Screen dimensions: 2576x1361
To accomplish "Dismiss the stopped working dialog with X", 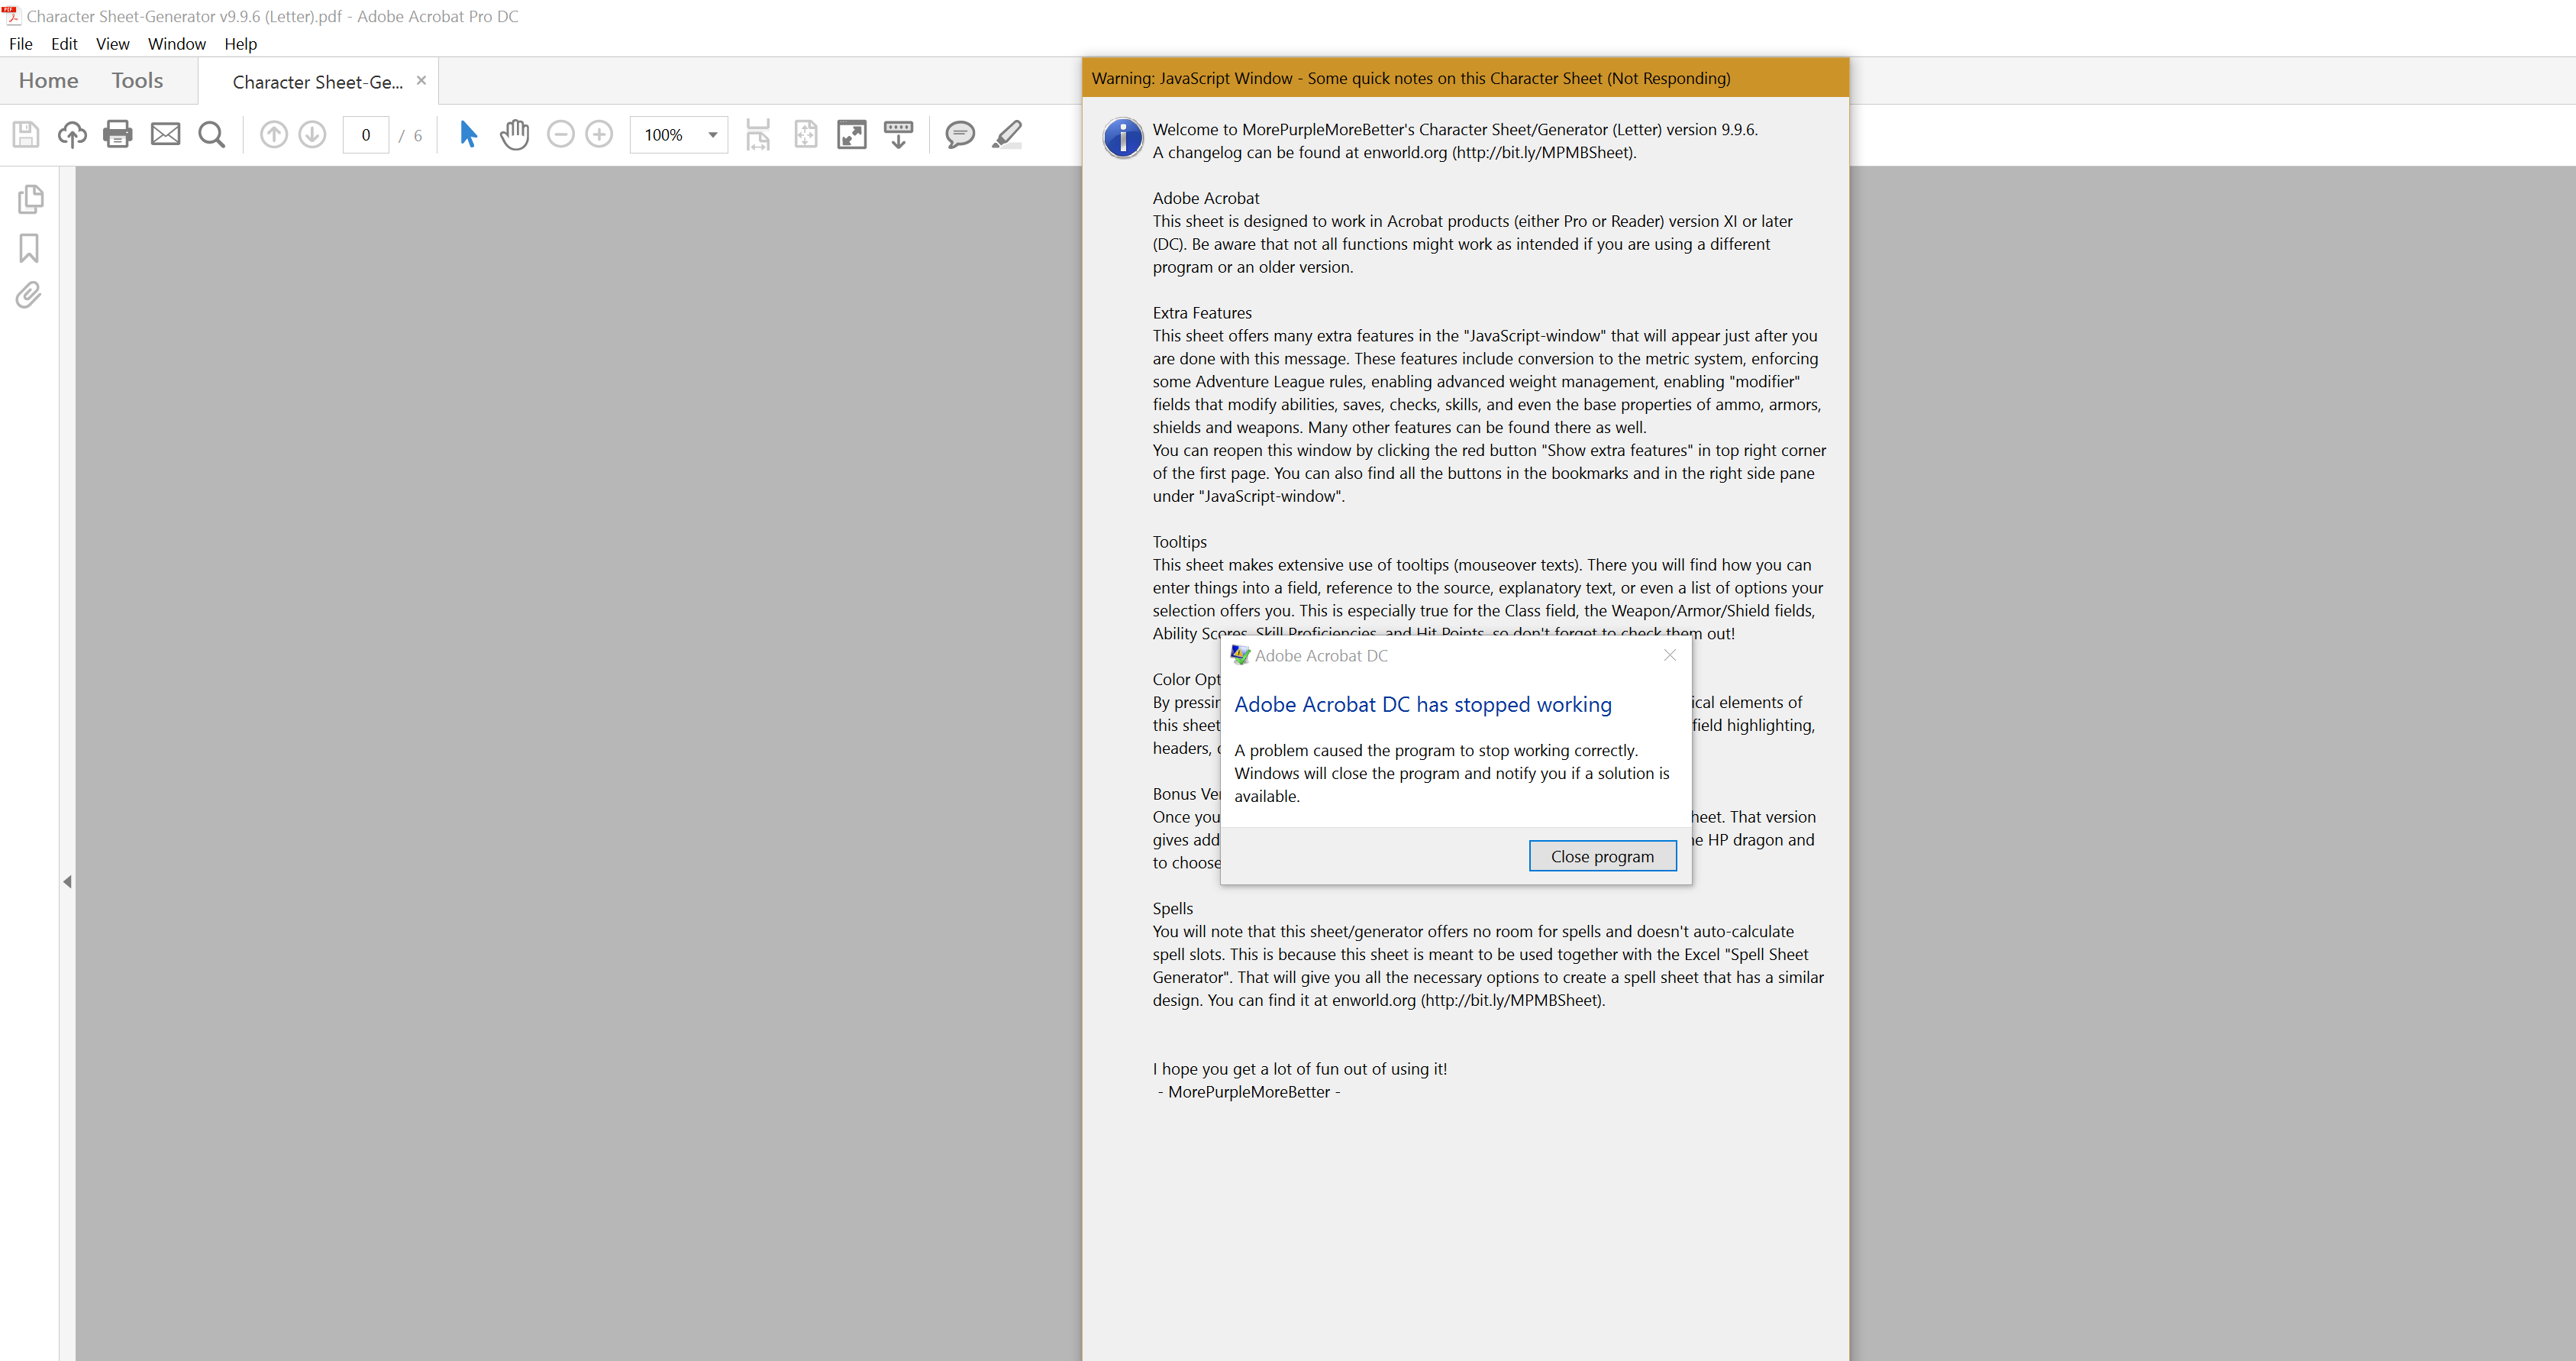I will (1669, 655).
